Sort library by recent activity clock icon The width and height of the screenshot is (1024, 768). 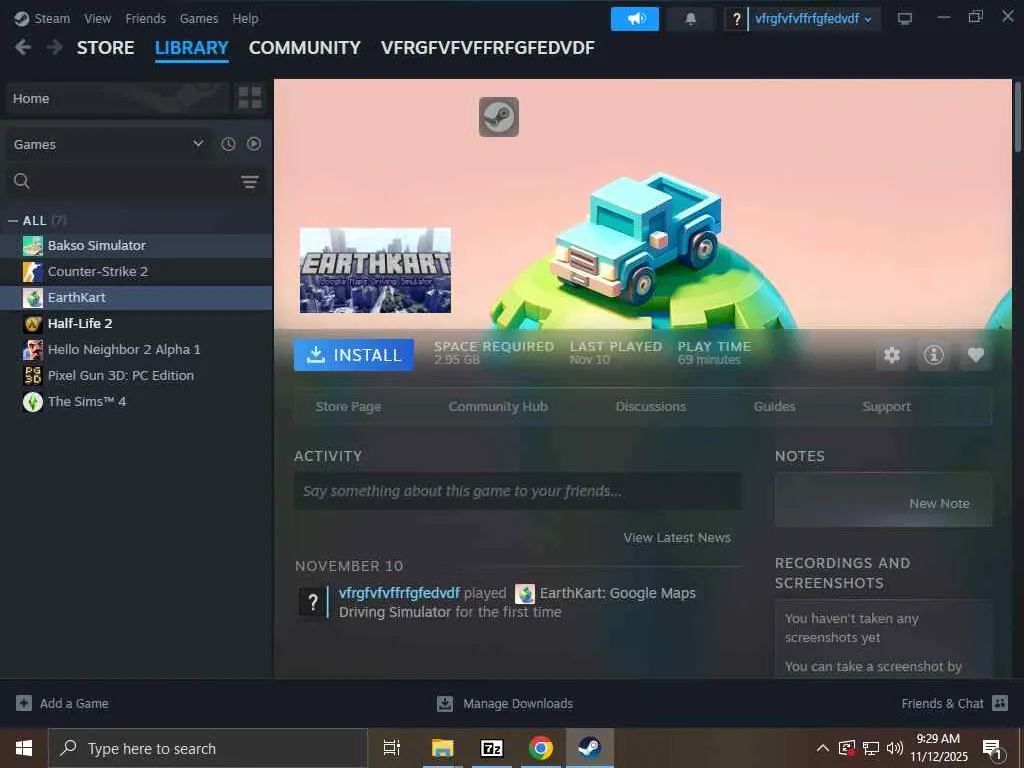[228, 144]
